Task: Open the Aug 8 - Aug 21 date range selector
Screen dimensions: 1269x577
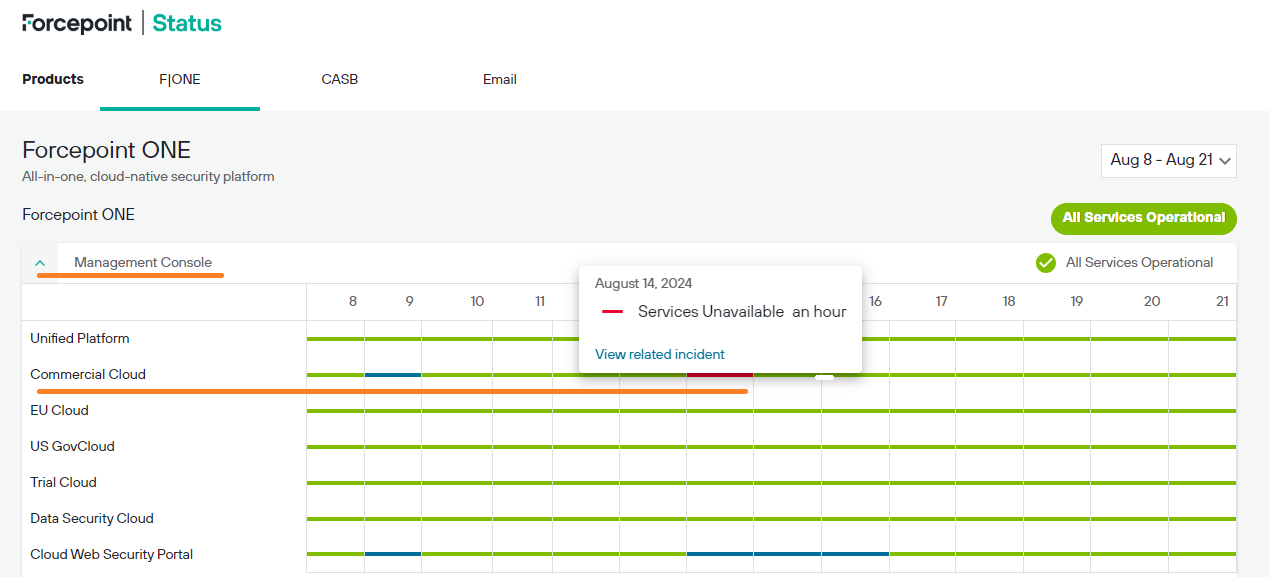Action: pyautogui.click(x=1167, y=160)
